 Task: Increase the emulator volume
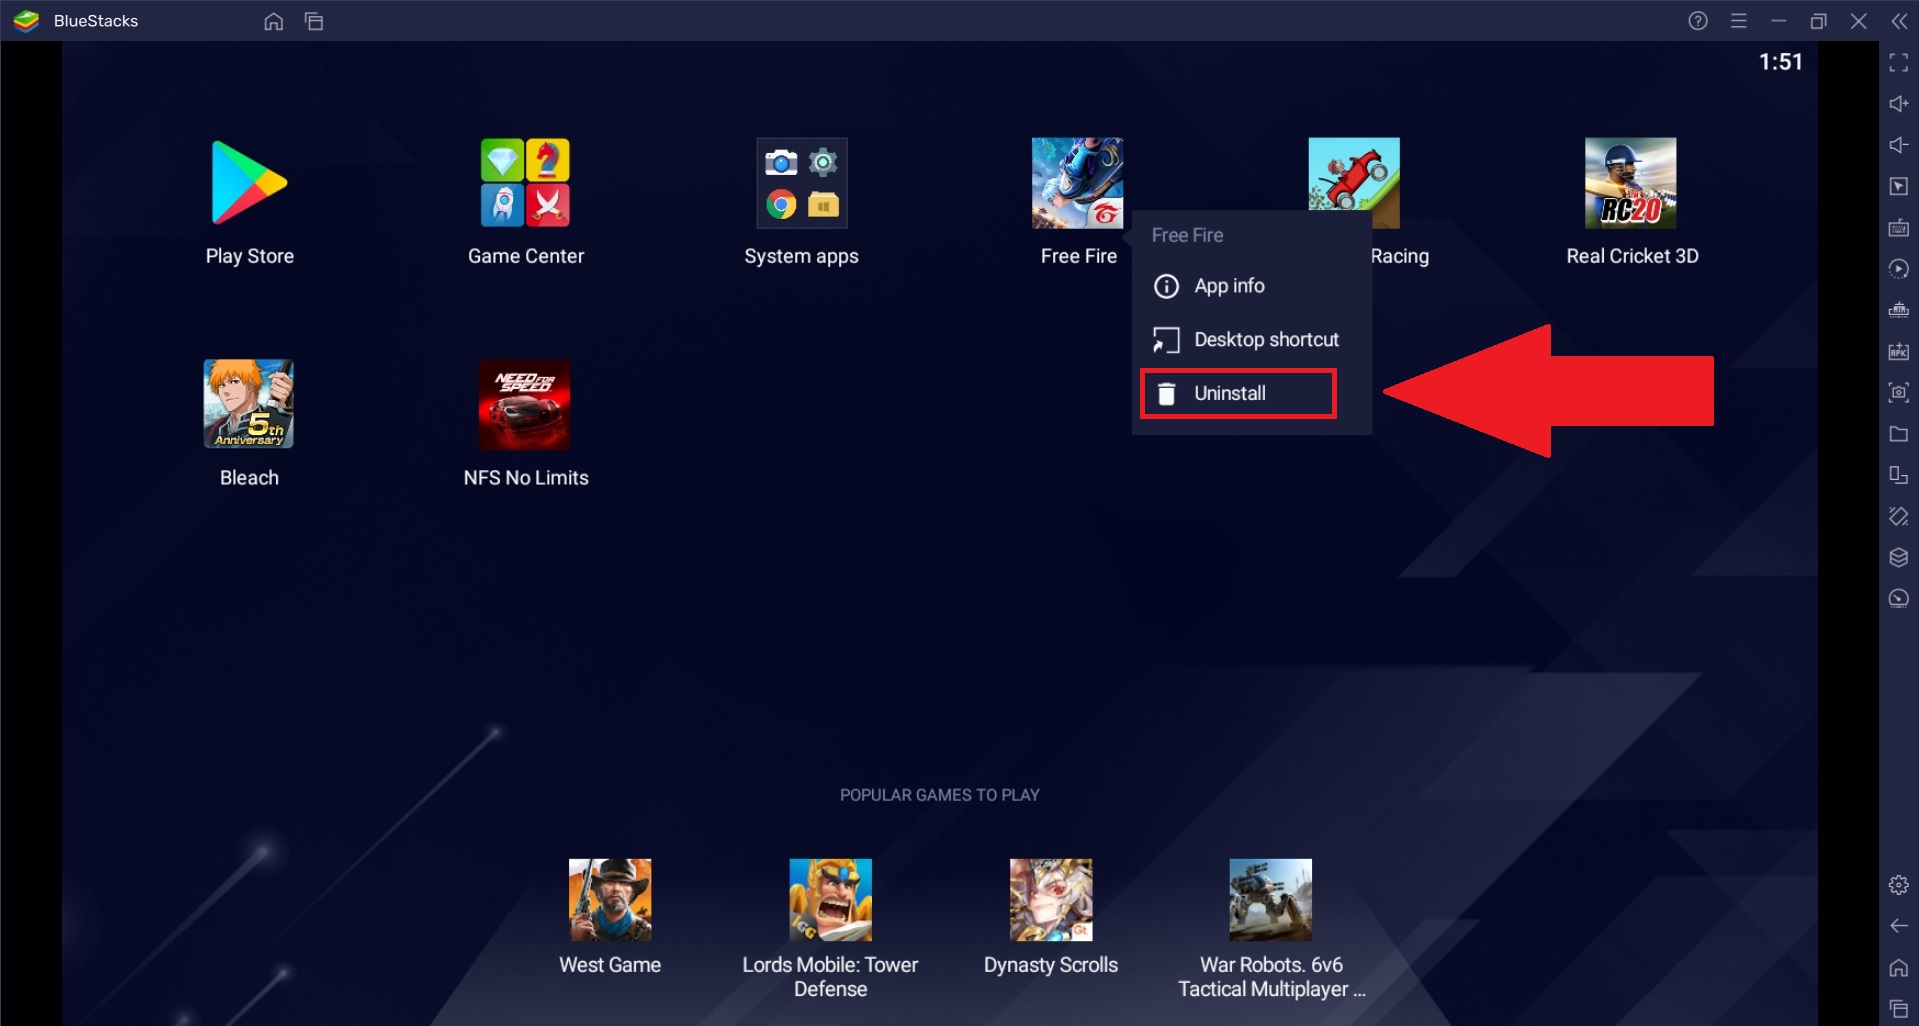click(x=1897, y=103)
